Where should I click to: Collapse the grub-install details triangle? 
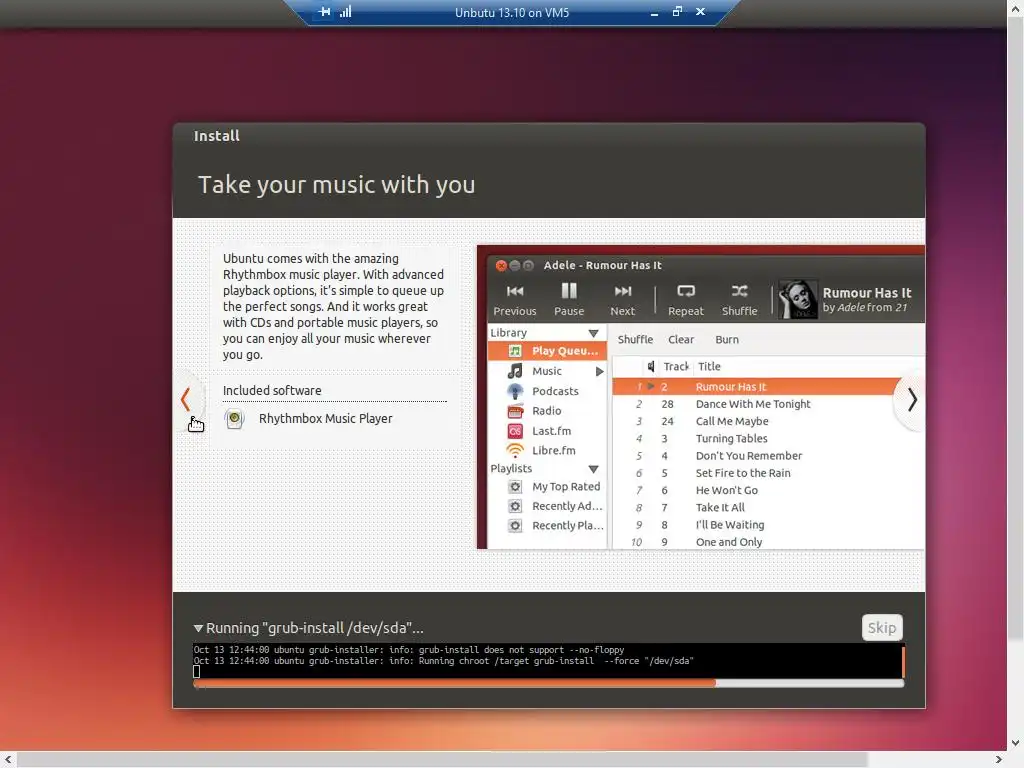198,628
